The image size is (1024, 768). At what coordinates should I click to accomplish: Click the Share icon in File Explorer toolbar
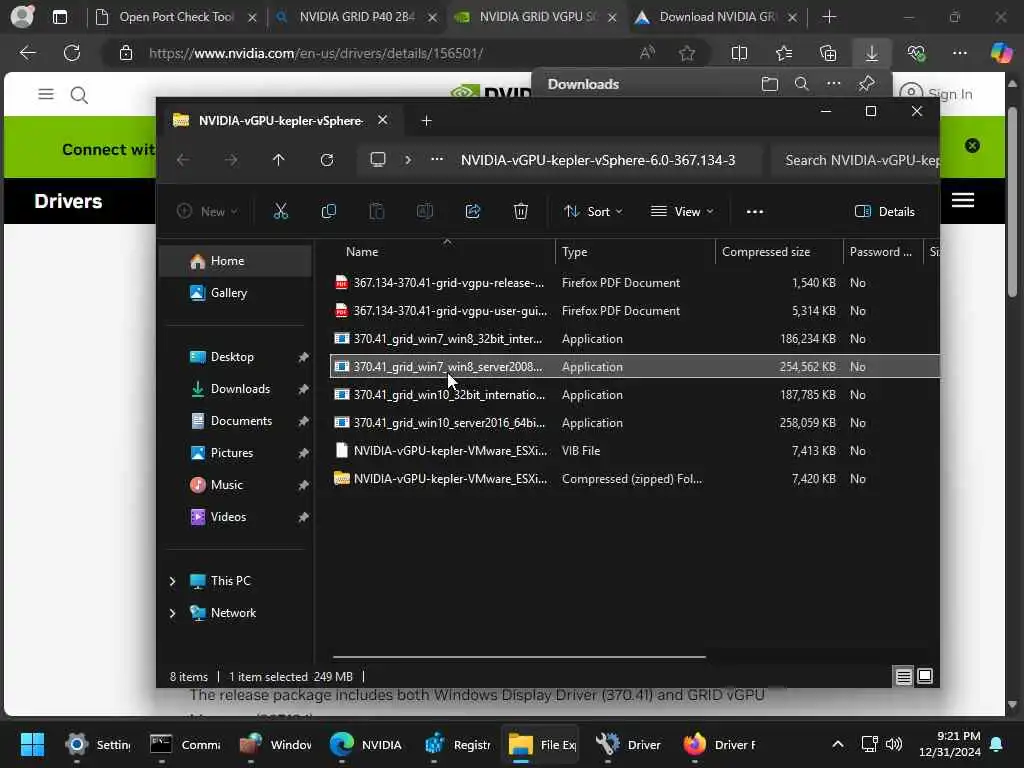[473, 211]
